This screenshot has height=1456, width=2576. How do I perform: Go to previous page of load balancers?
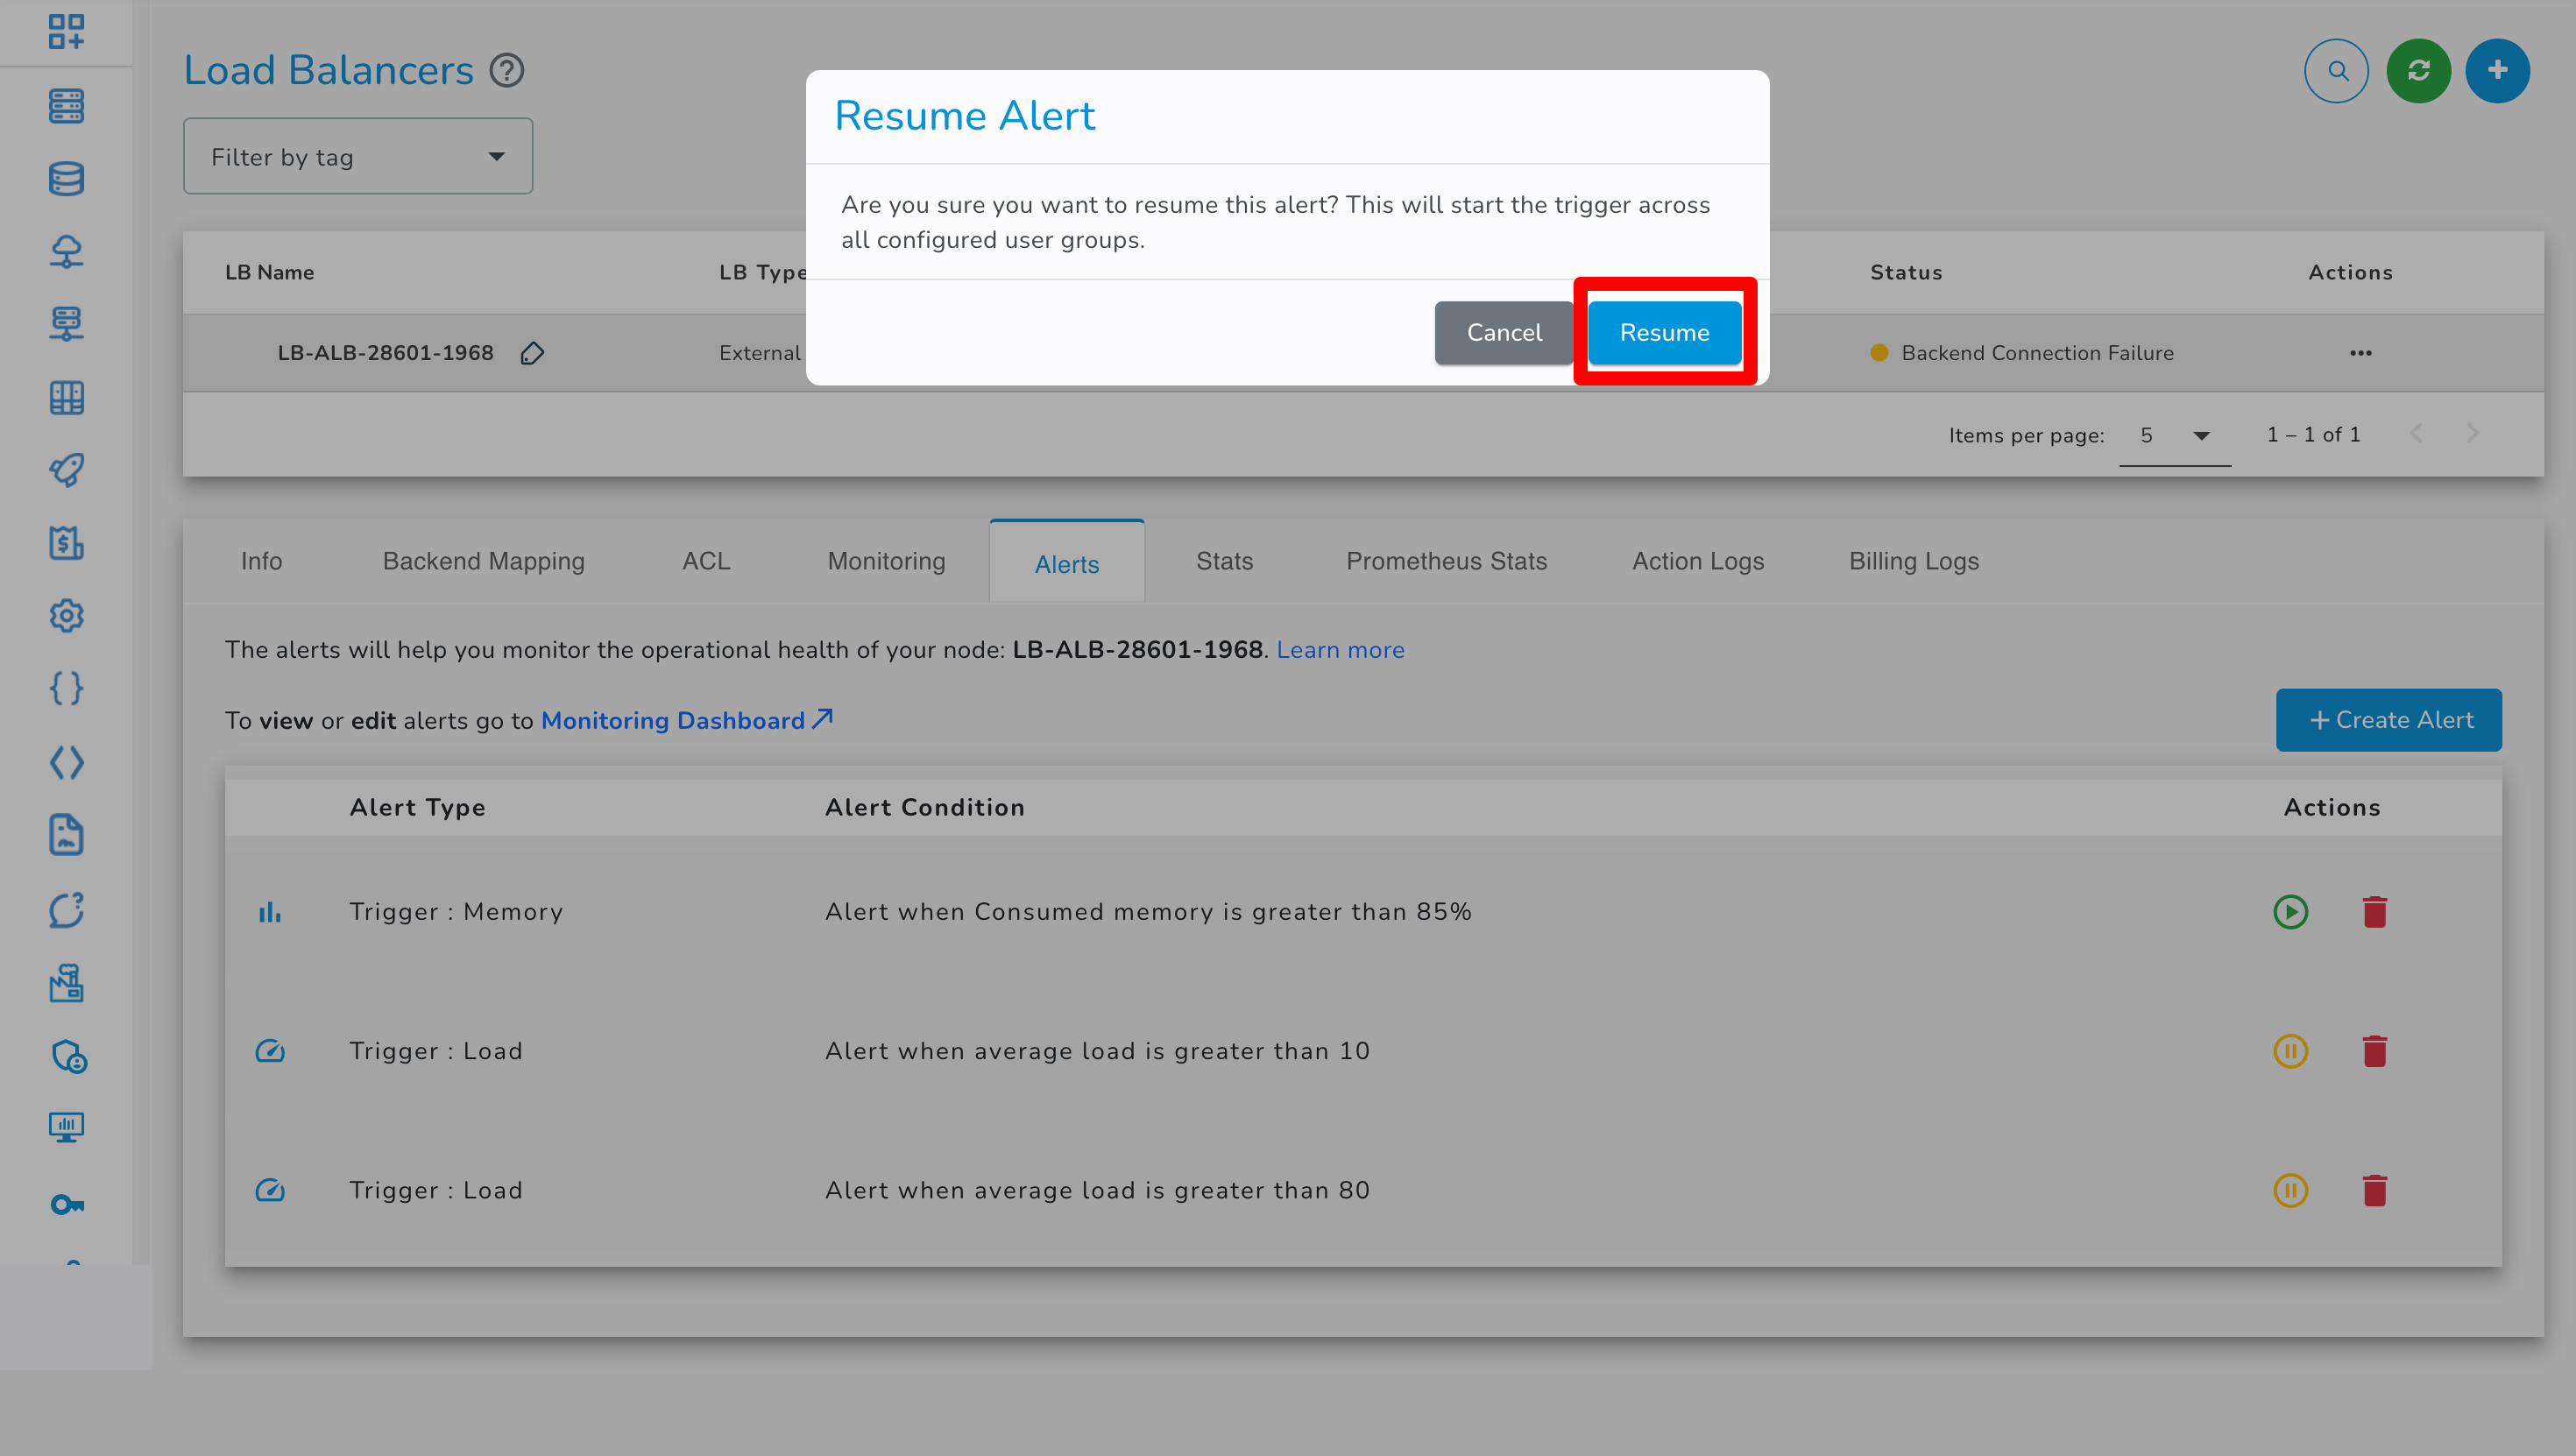pos(2416,434)
